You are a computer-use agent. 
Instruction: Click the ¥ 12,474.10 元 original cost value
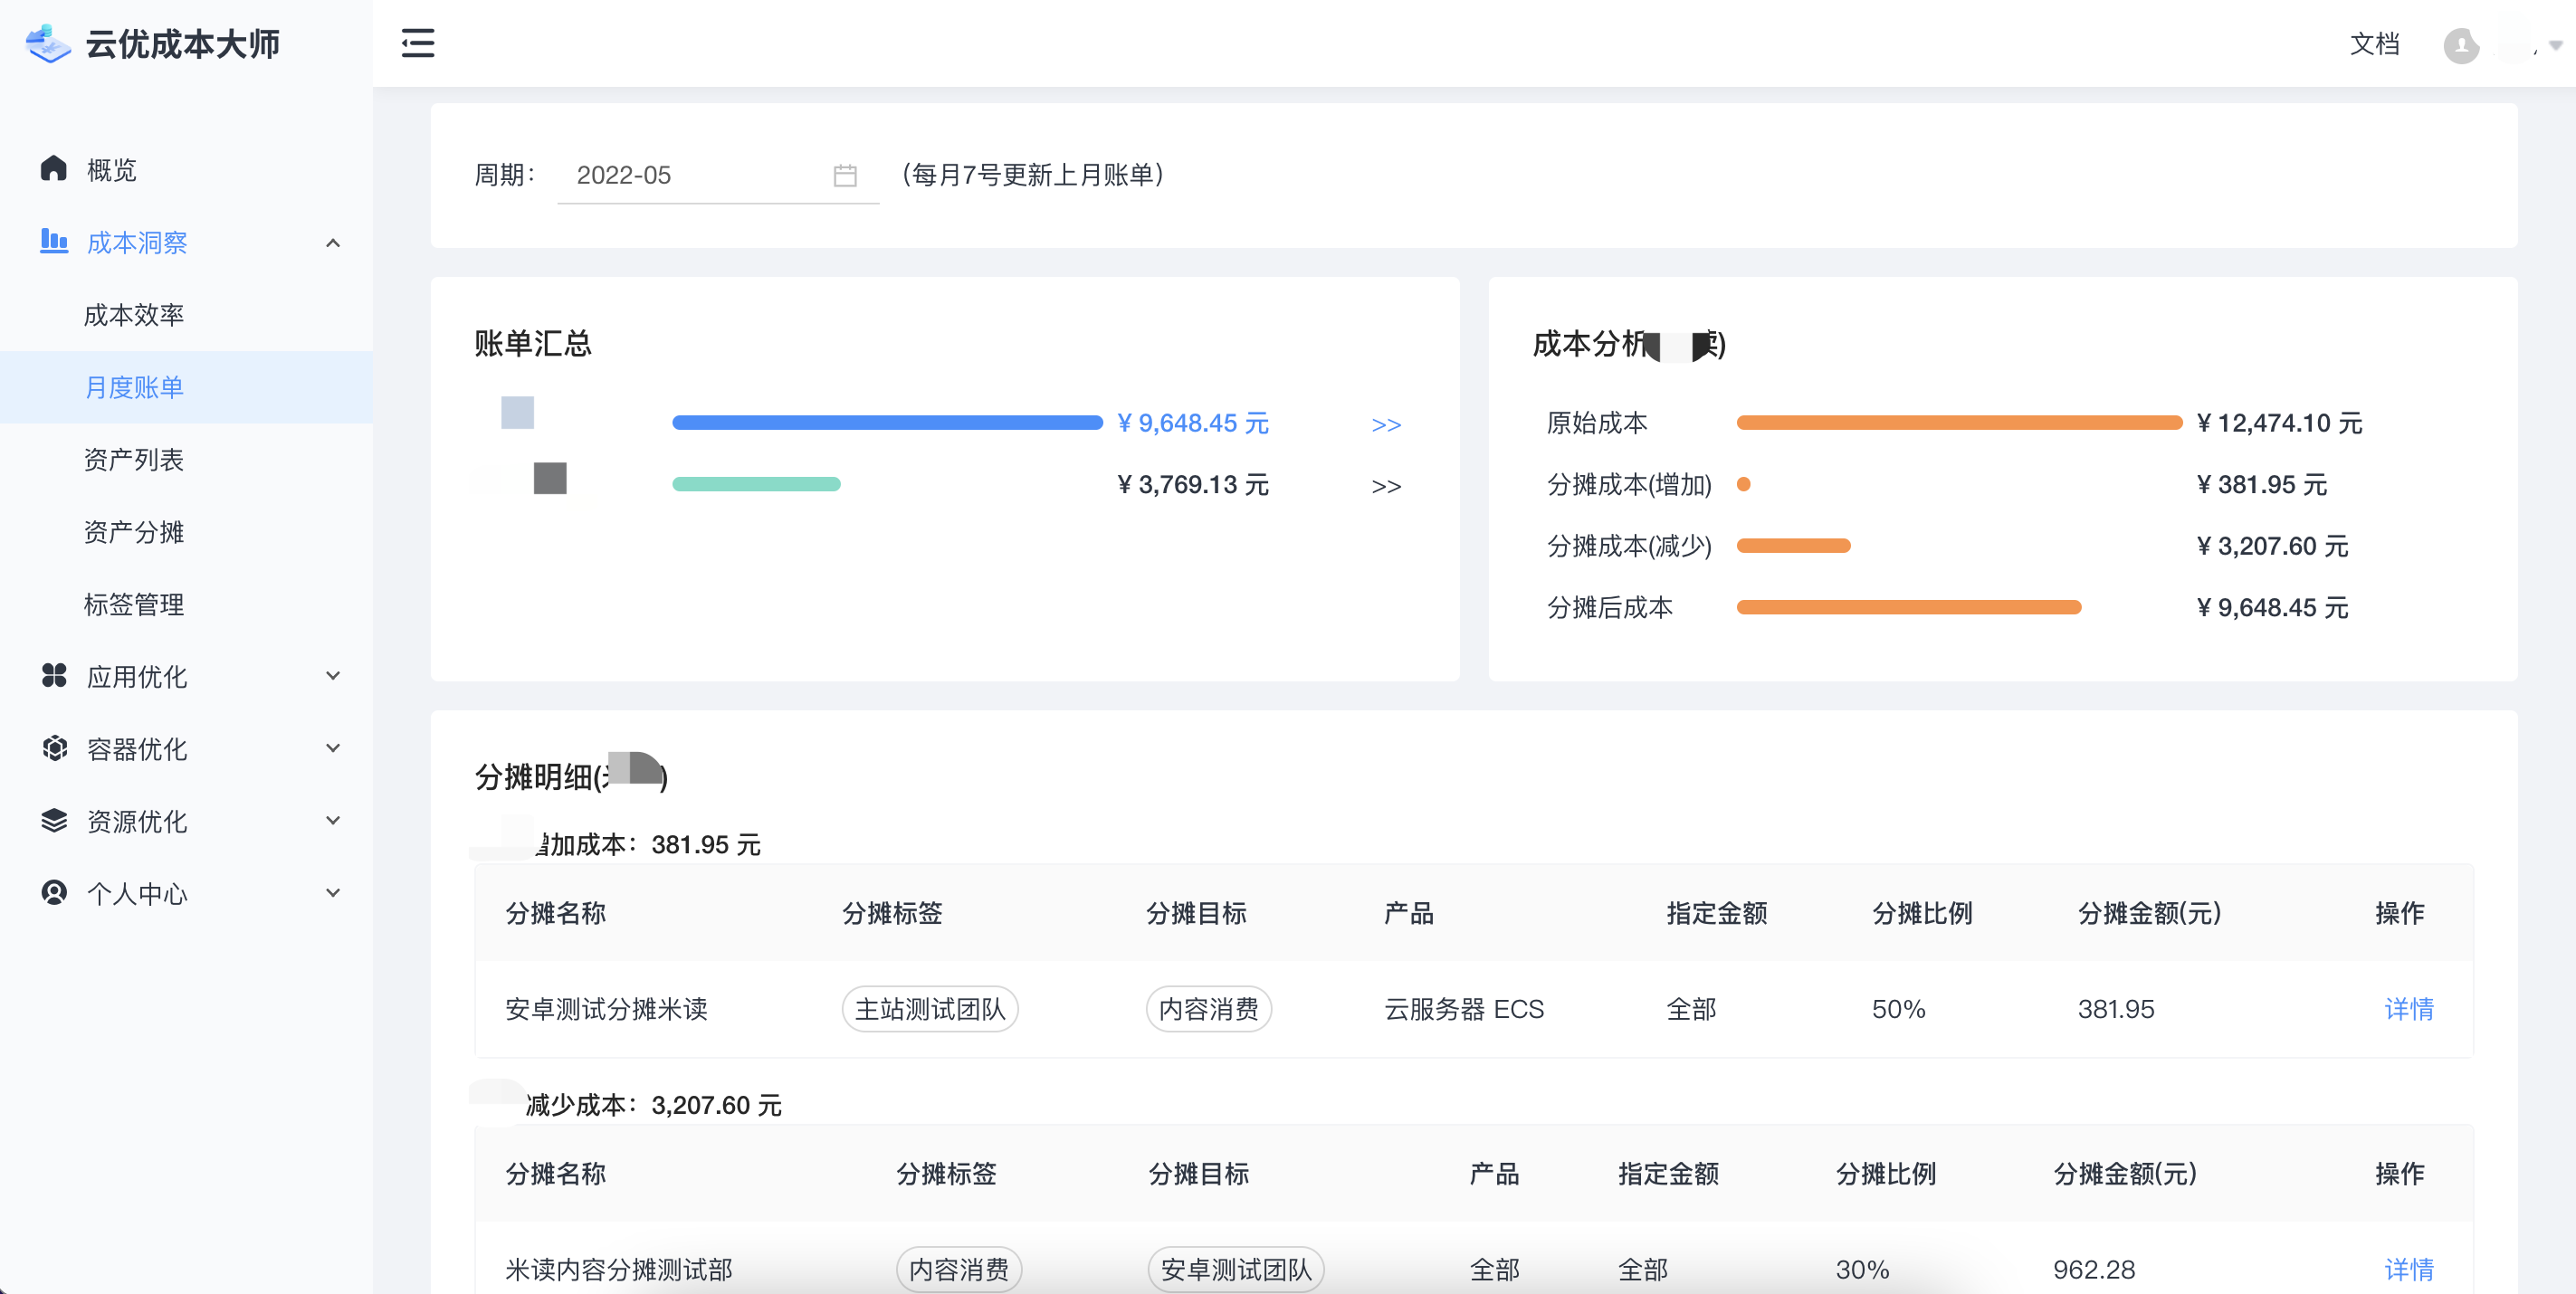tap(2280, 423)
